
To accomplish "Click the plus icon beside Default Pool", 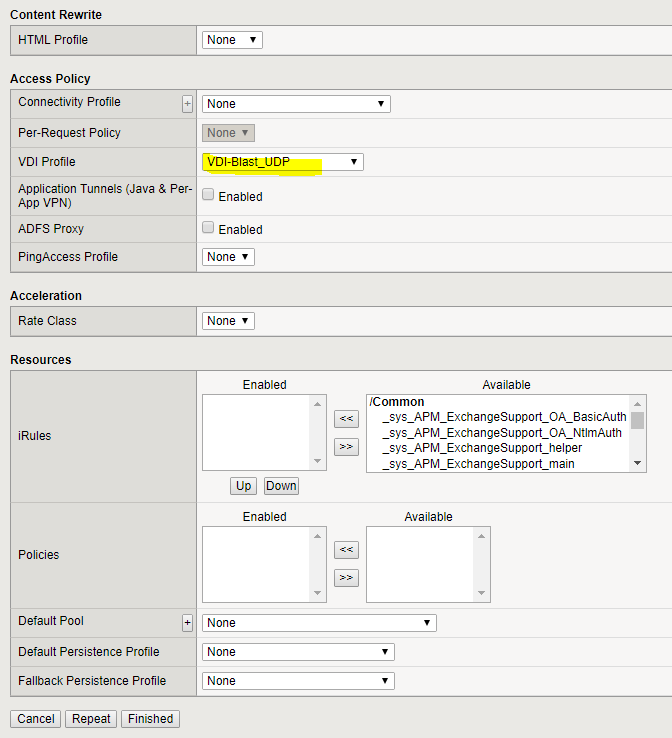I will point(187,623).
